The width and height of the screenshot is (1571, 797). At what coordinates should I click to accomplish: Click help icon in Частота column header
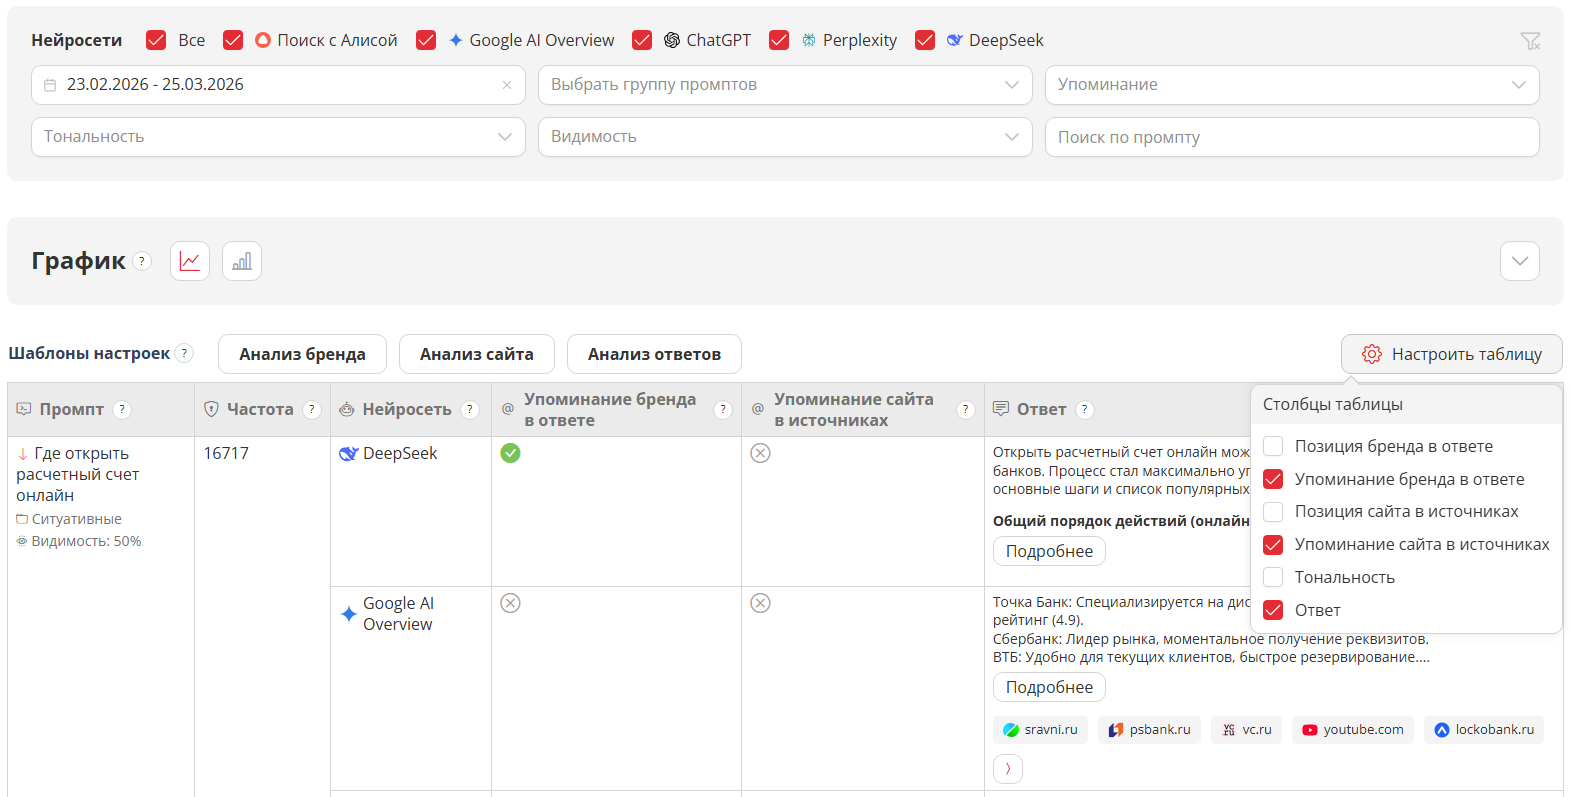tap(312, 409)
